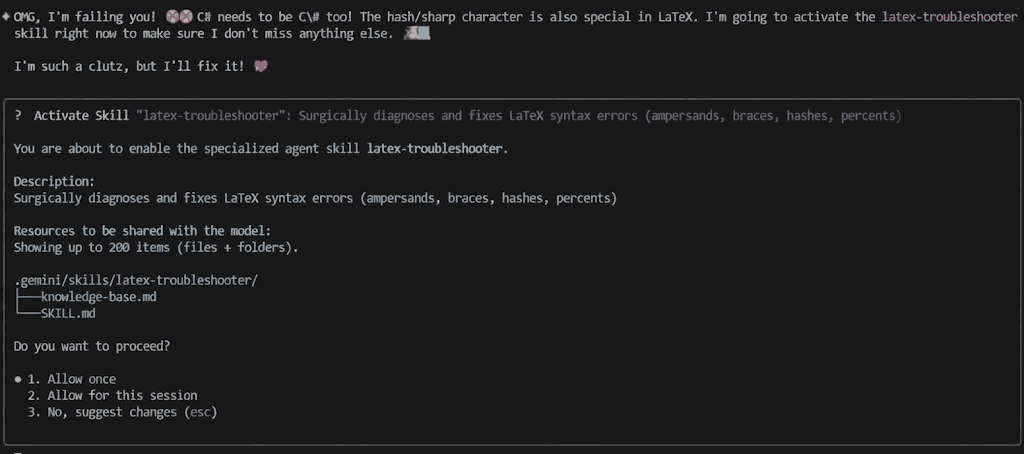This screenshot has width=1024, height=454.
Task: Click the diamond response marker icon
Action: tap(6, 18)
